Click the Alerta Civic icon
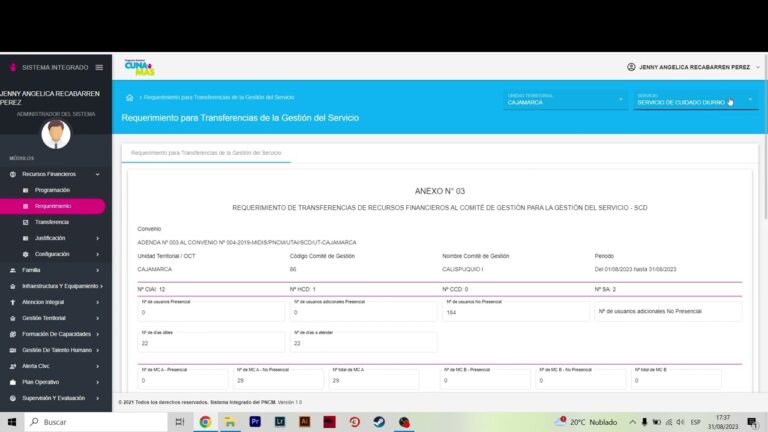The height and width of the screenshot is (432, 768). 13,366
